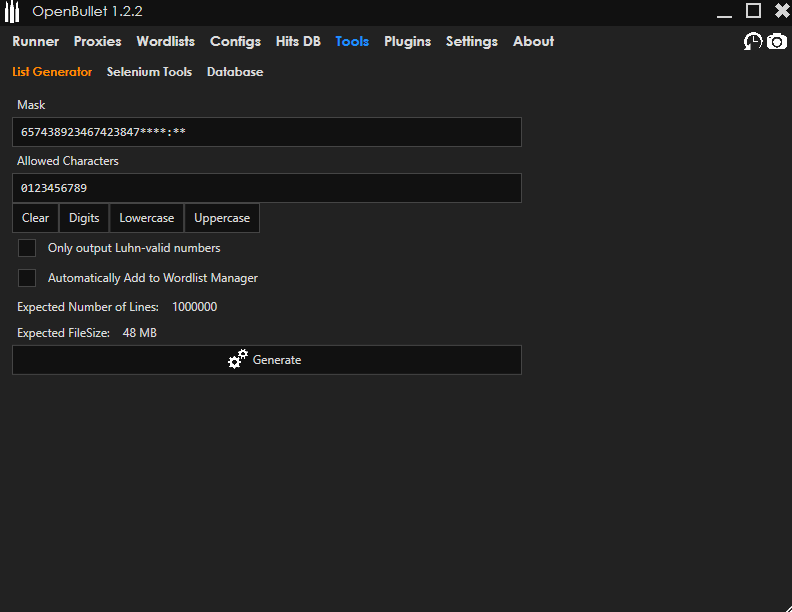Take a screenshot with the camera icon

[777, 41]
